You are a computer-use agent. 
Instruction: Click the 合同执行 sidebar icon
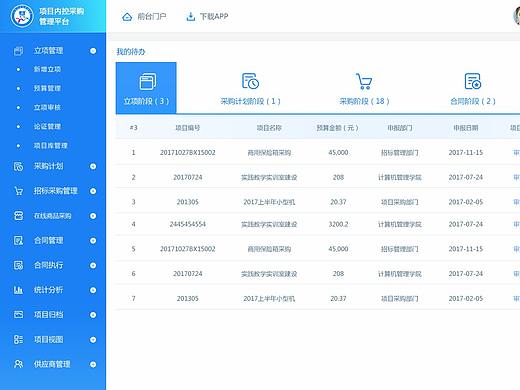(19, 265)
